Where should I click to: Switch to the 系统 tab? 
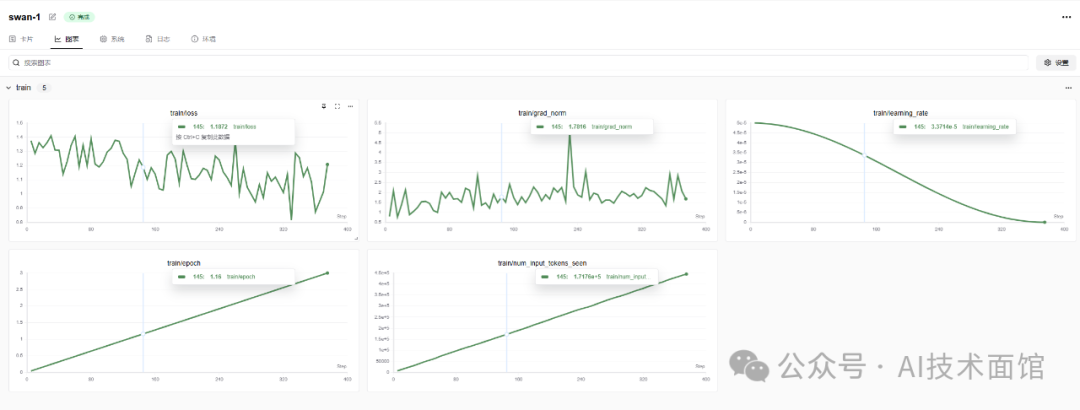pyautogui.click(x=112, y=39)
